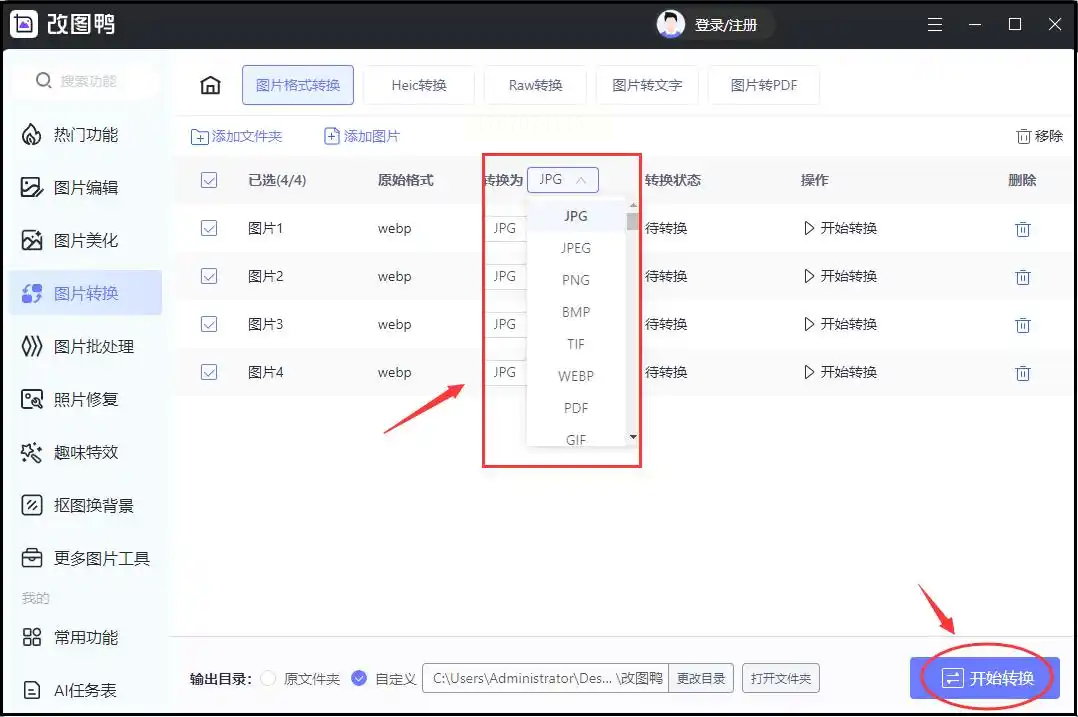The image size is (1078, 717).
Task: Click 添加文件夹 folder icon
Action: (199, 137)
